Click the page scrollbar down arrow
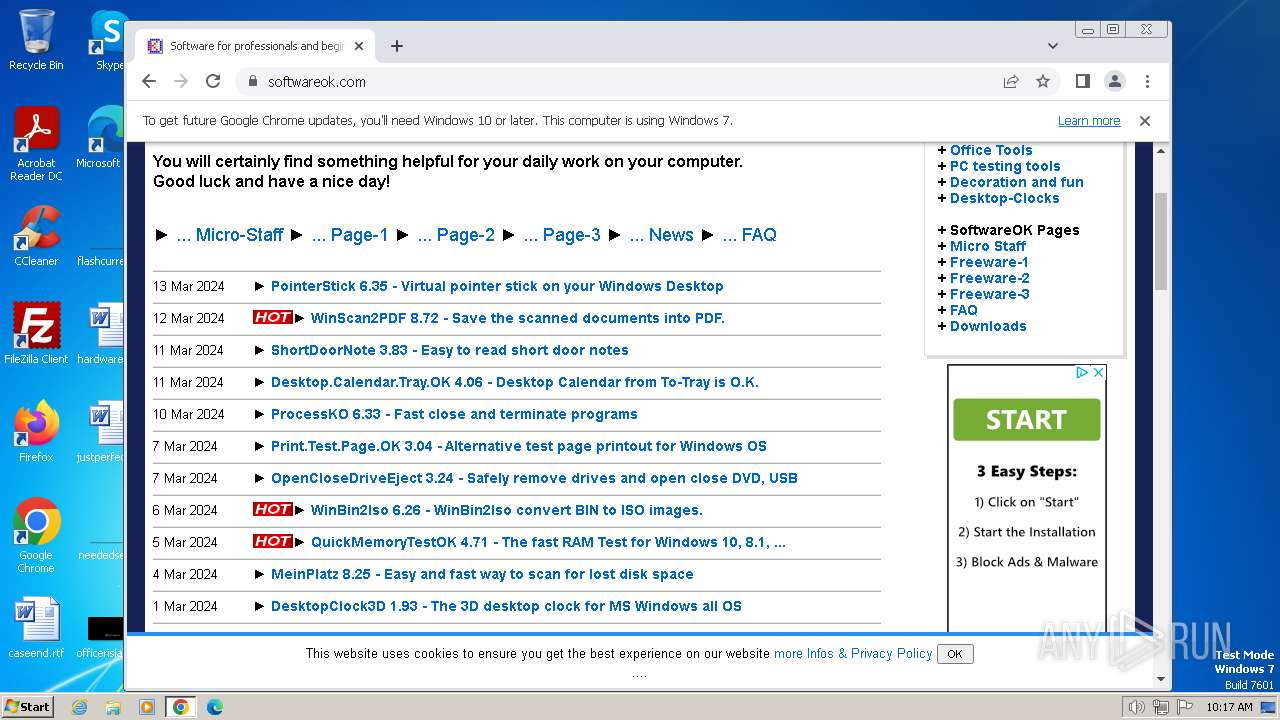1280x720 pixels. click(1161, 679)
